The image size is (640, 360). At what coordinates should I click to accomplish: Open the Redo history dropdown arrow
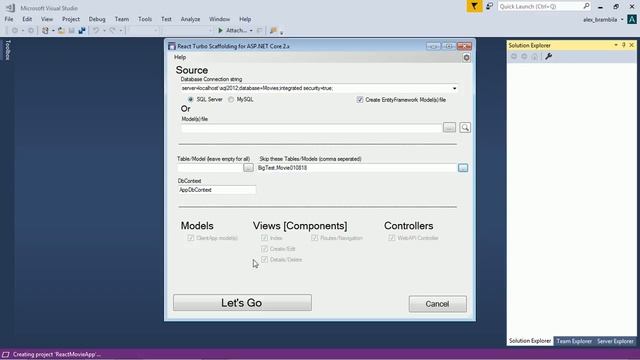point(120,31)
